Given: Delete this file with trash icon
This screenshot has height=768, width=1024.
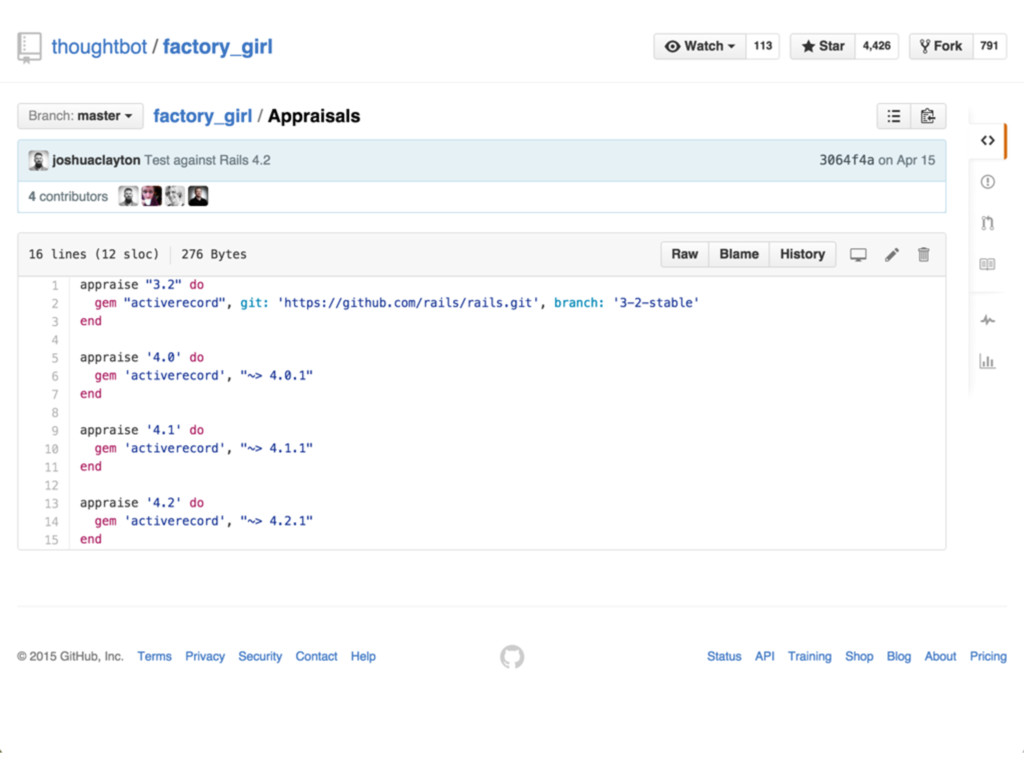Looking at the screenshot, I should pos(923,255).
